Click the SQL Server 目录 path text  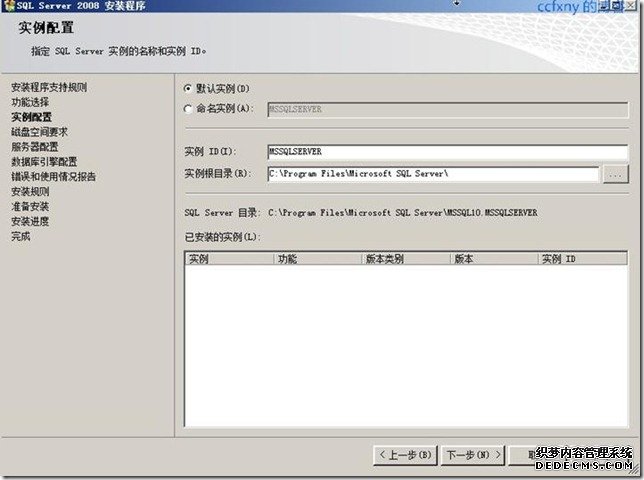click(402, 213)
